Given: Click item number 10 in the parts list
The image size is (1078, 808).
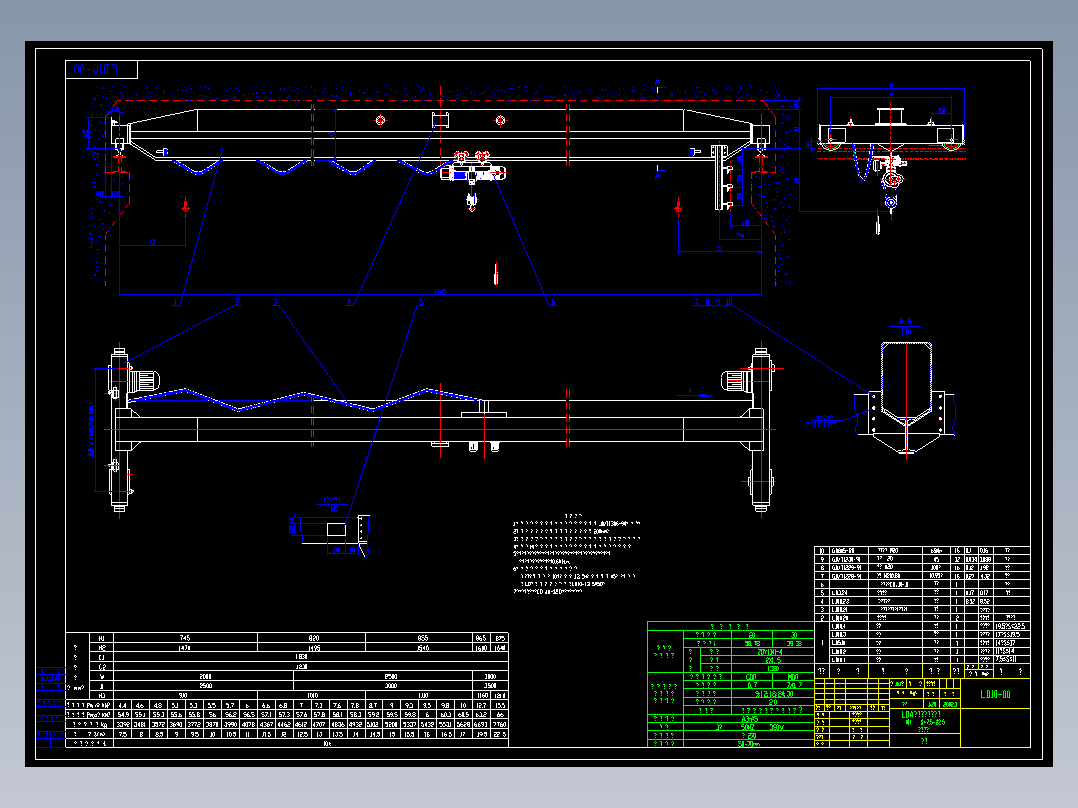Looking at the screenshot, I should (822, 551).
